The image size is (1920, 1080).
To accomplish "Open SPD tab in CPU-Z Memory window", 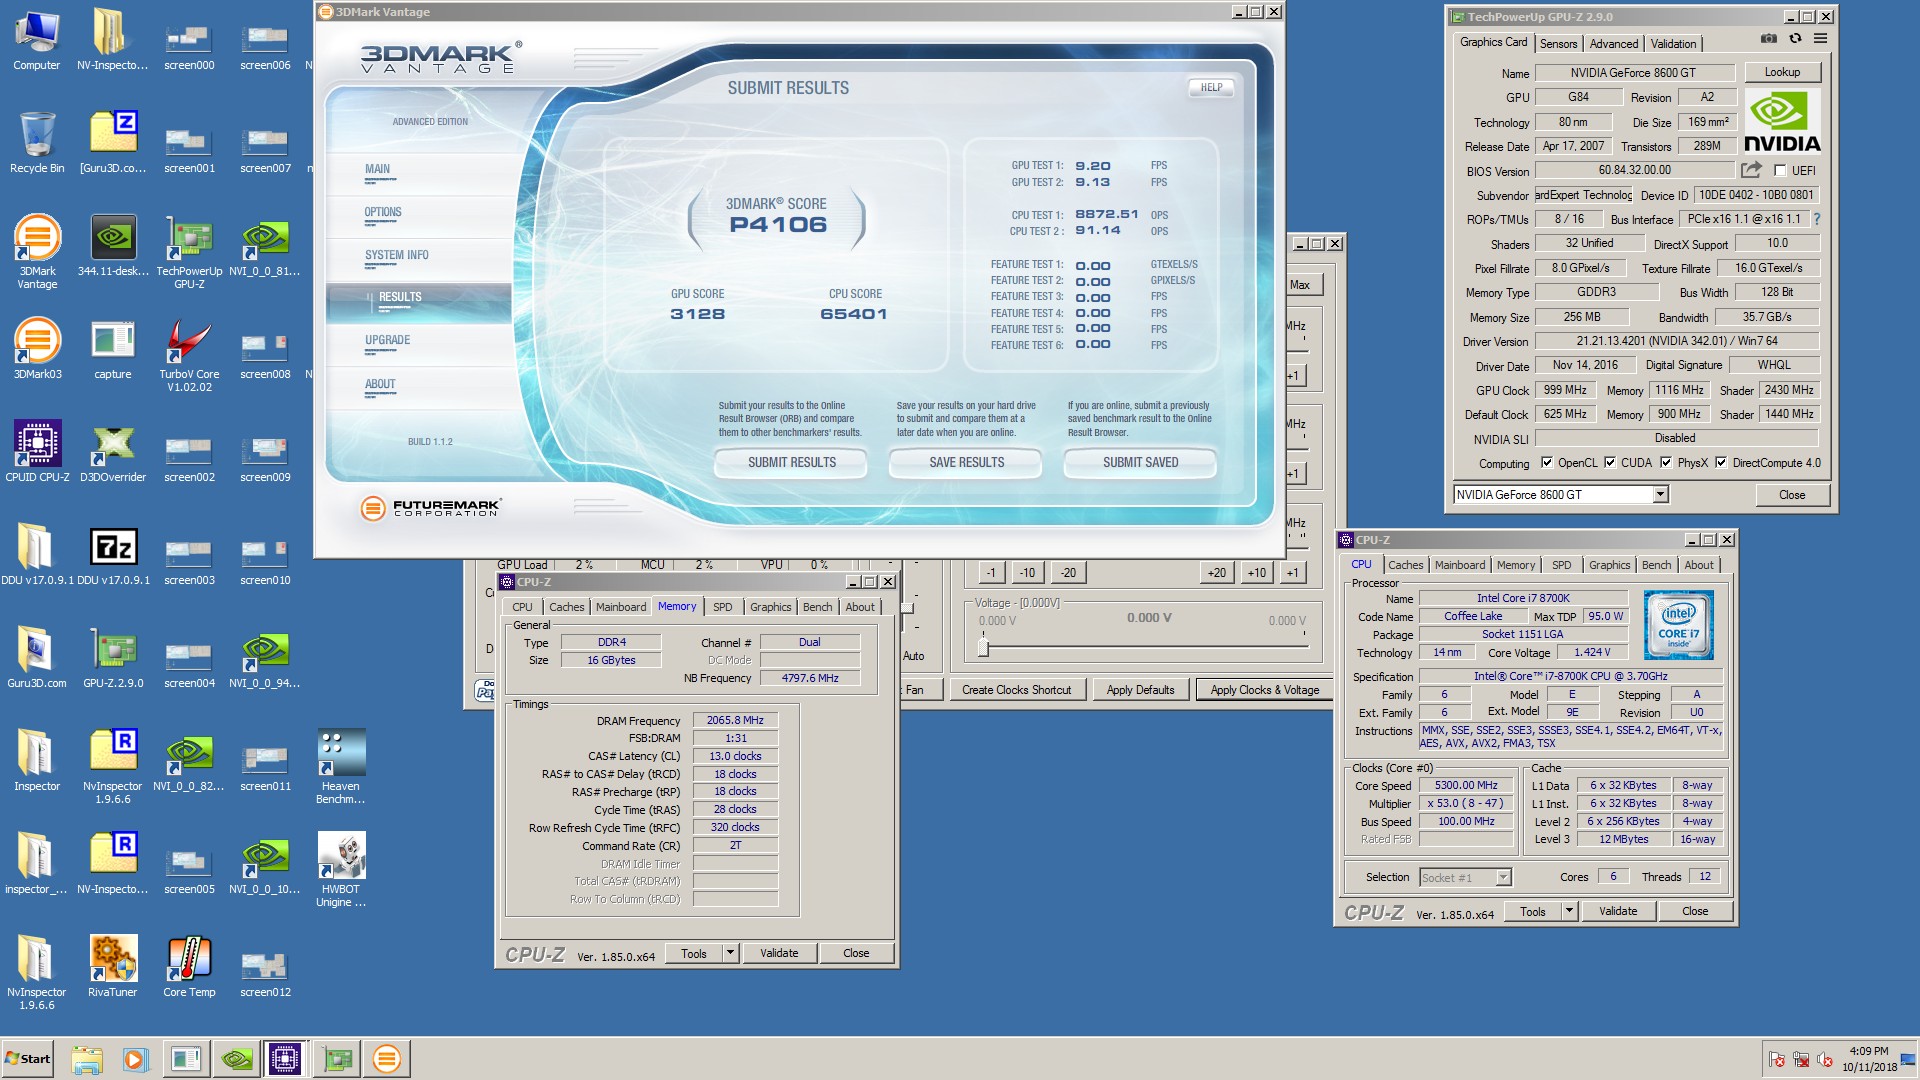I will point(723,607).
